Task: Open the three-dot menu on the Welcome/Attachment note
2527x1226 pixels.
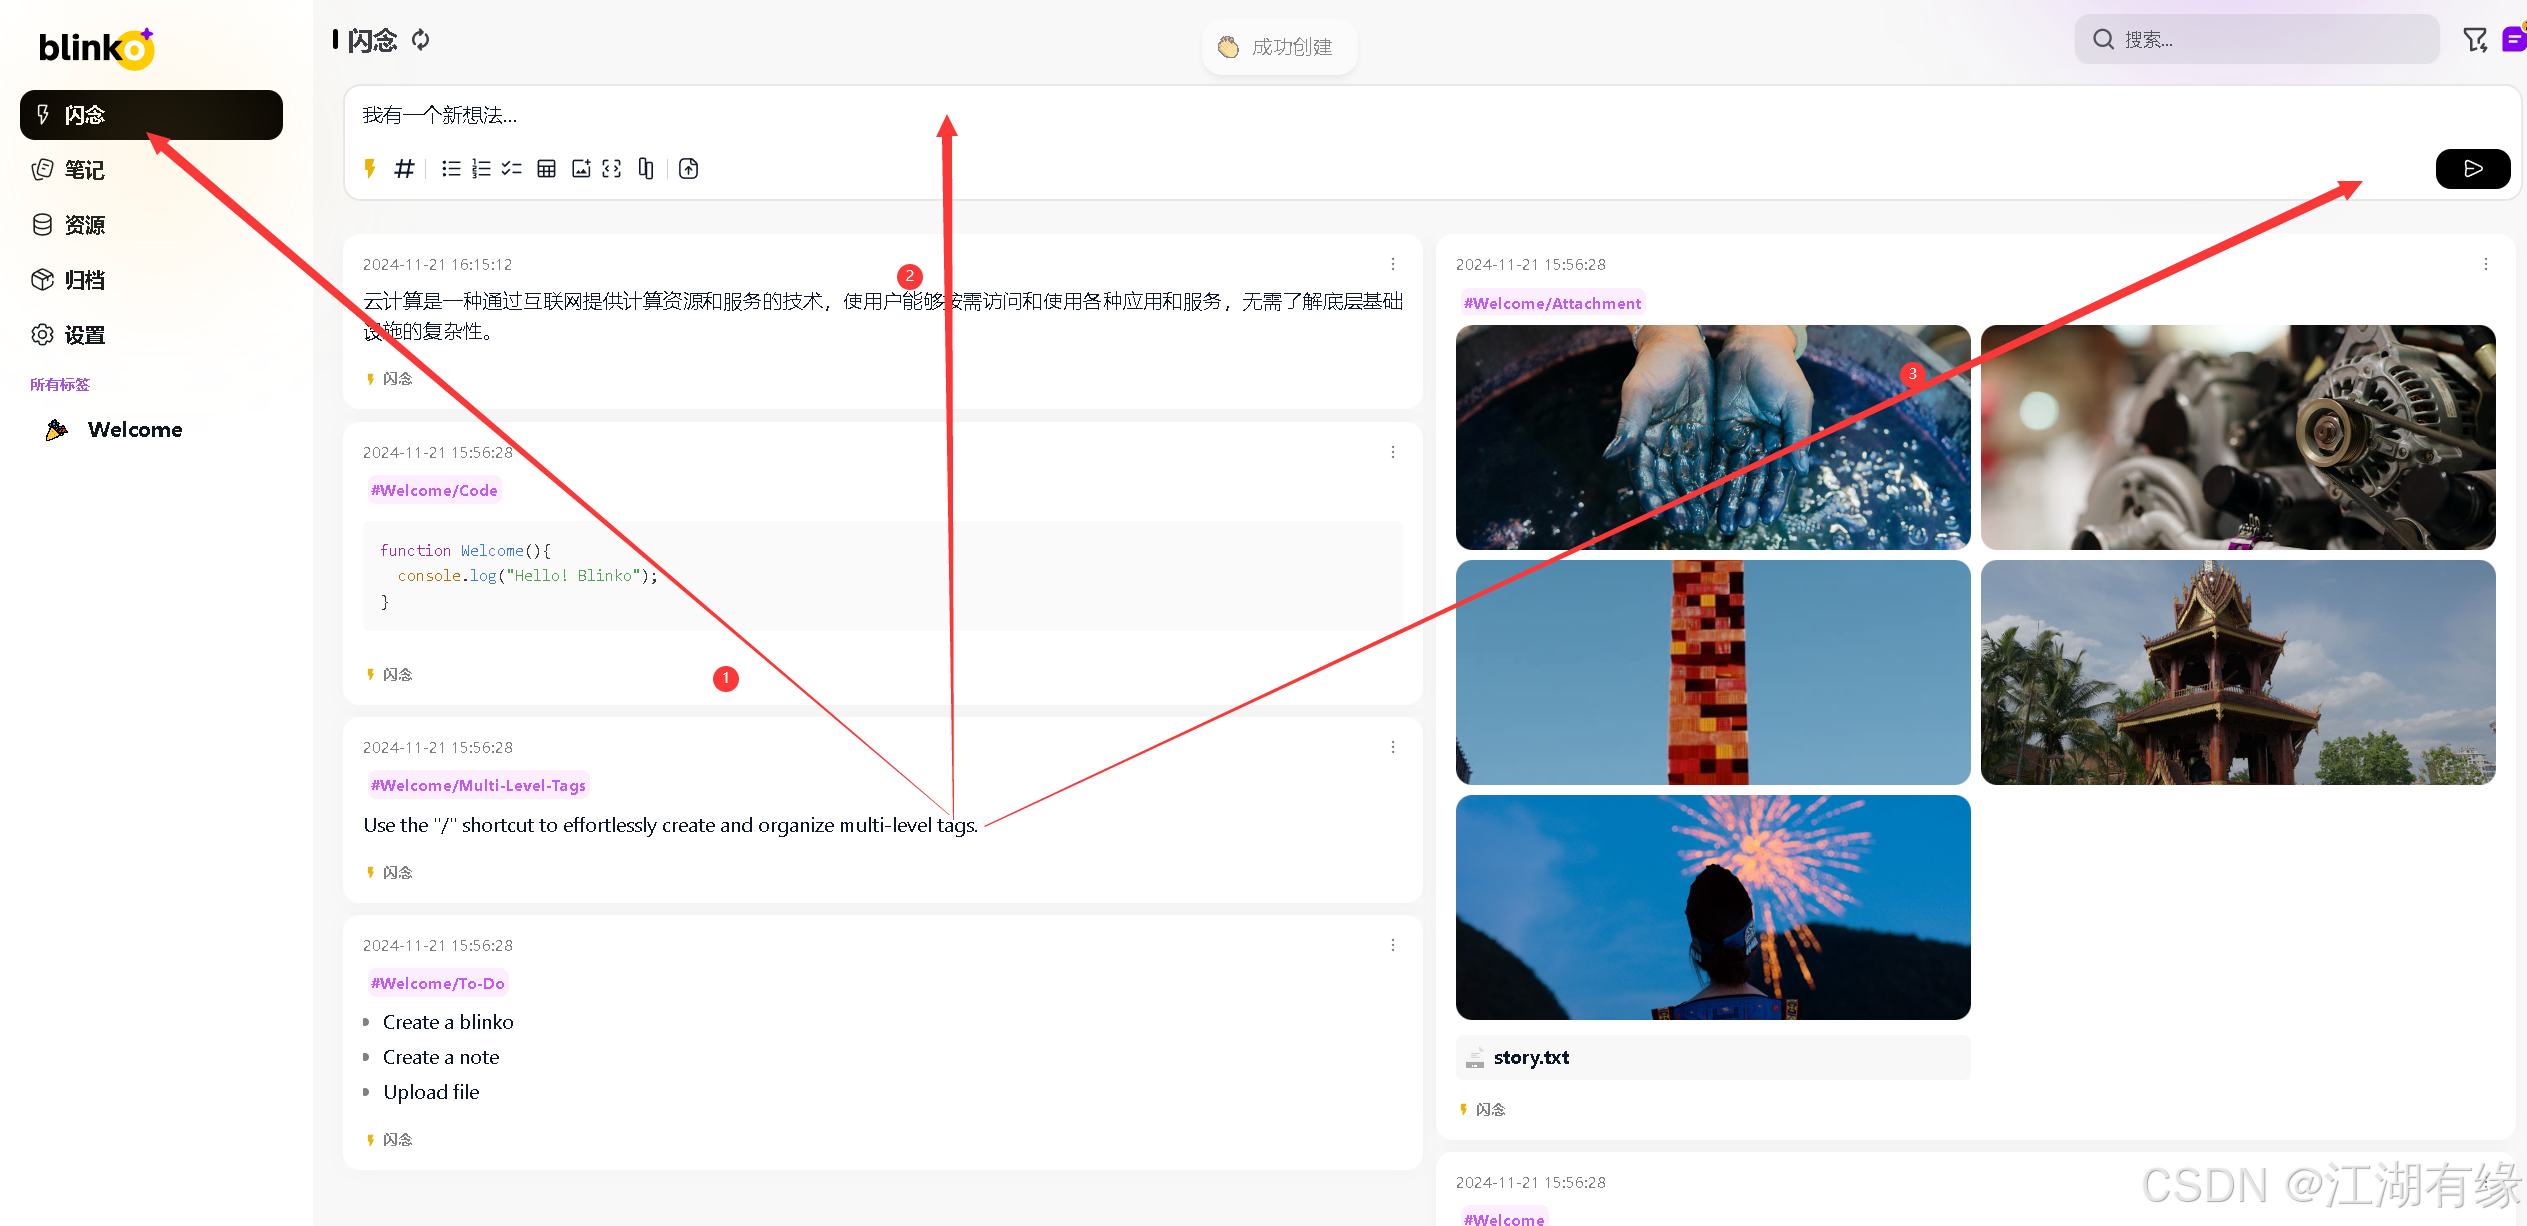Action: 2485,264
